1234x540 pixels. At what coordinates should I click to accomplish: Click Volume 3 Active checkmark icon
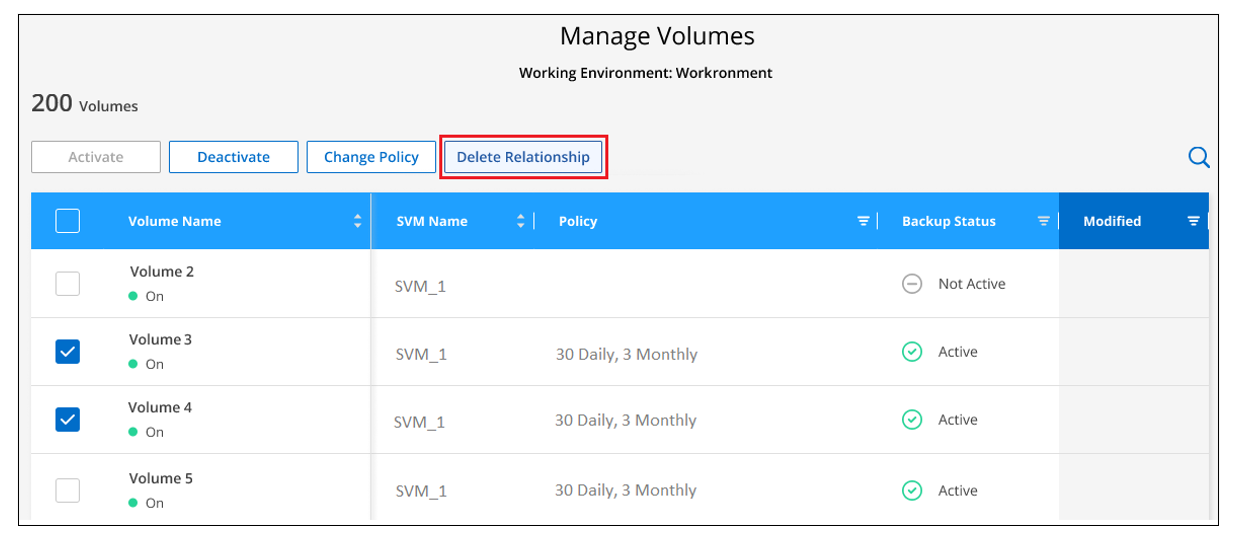911,352
